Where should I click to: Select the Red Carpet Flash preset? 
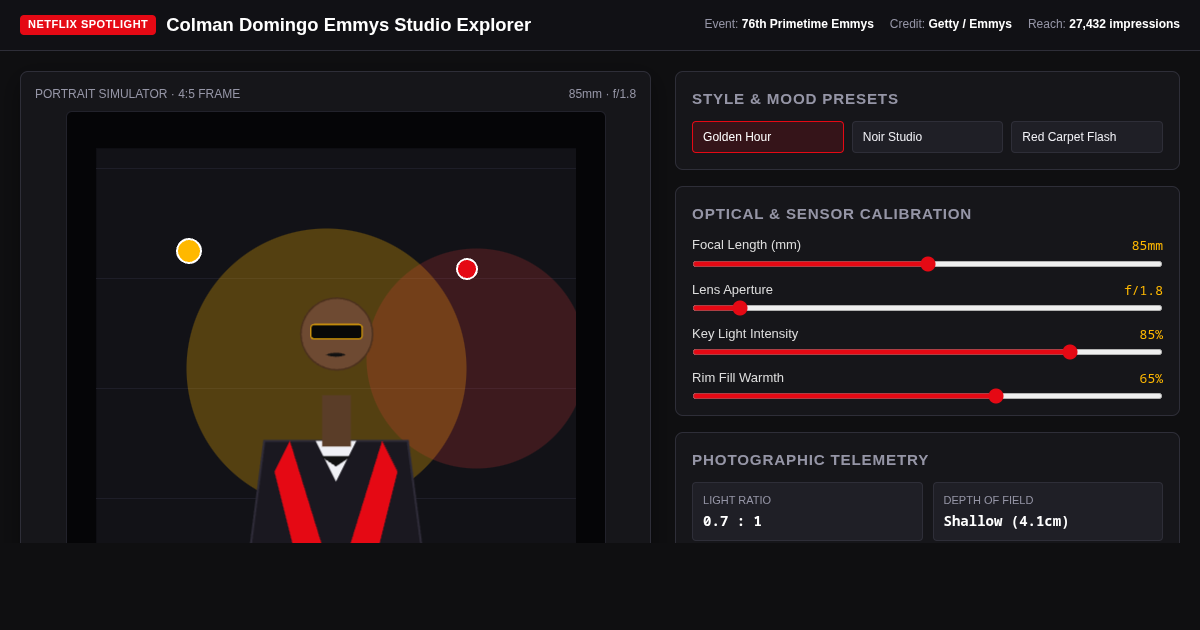coord(1087,137)
